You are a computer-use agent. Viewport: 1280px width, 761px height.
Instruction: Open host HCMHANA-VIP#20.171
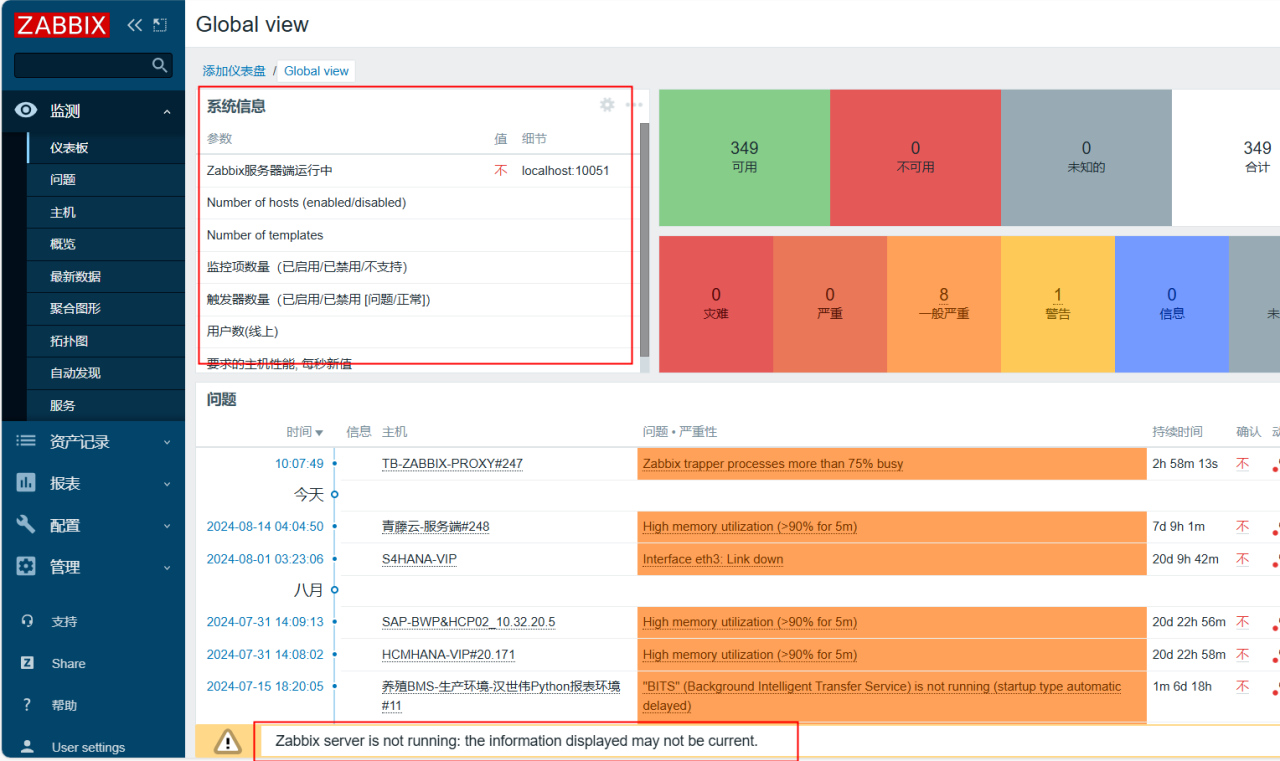tap(448, 655)
